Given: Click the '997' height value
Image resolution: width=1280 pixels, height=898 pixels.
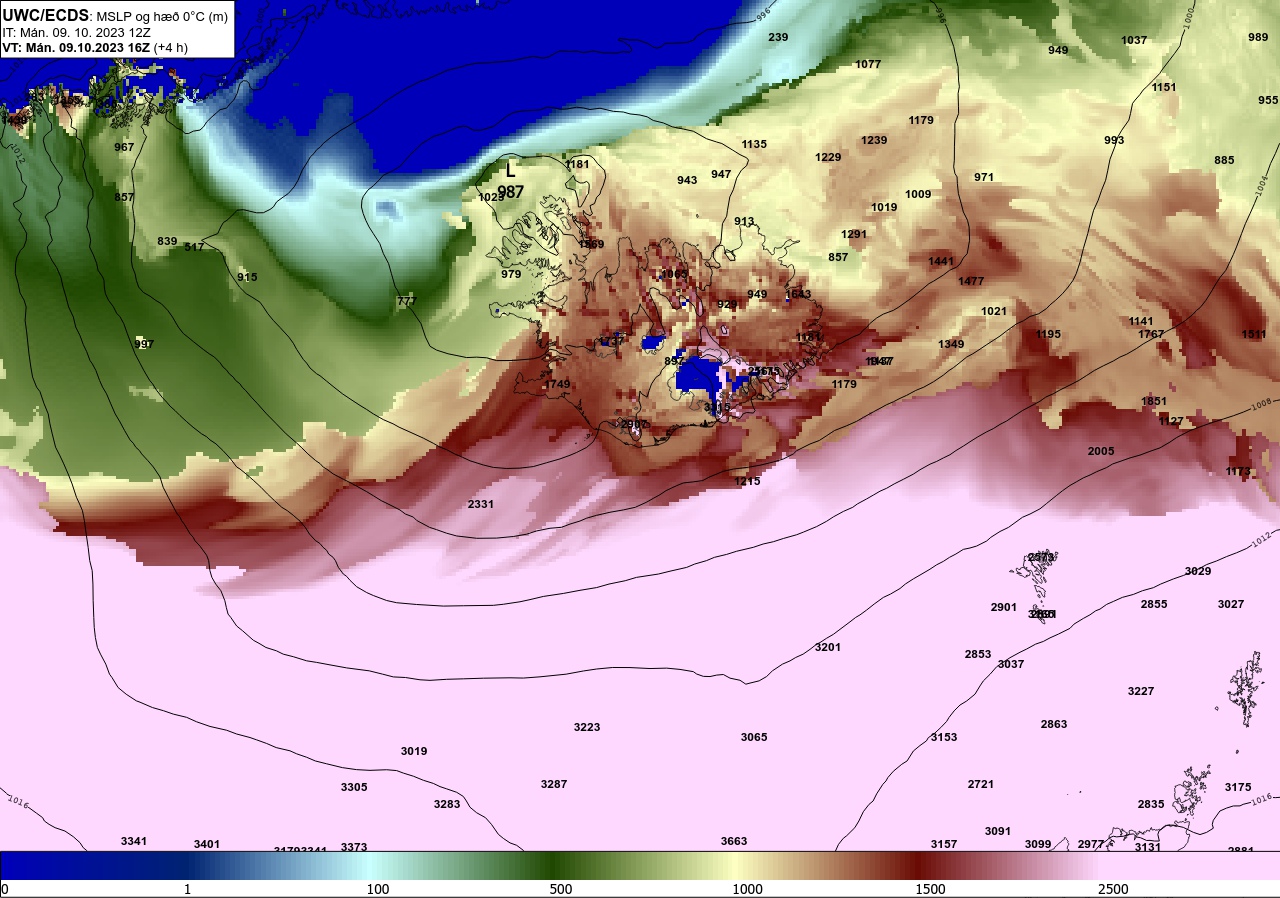Looking at the screenshot, I should tap(144, 344).
